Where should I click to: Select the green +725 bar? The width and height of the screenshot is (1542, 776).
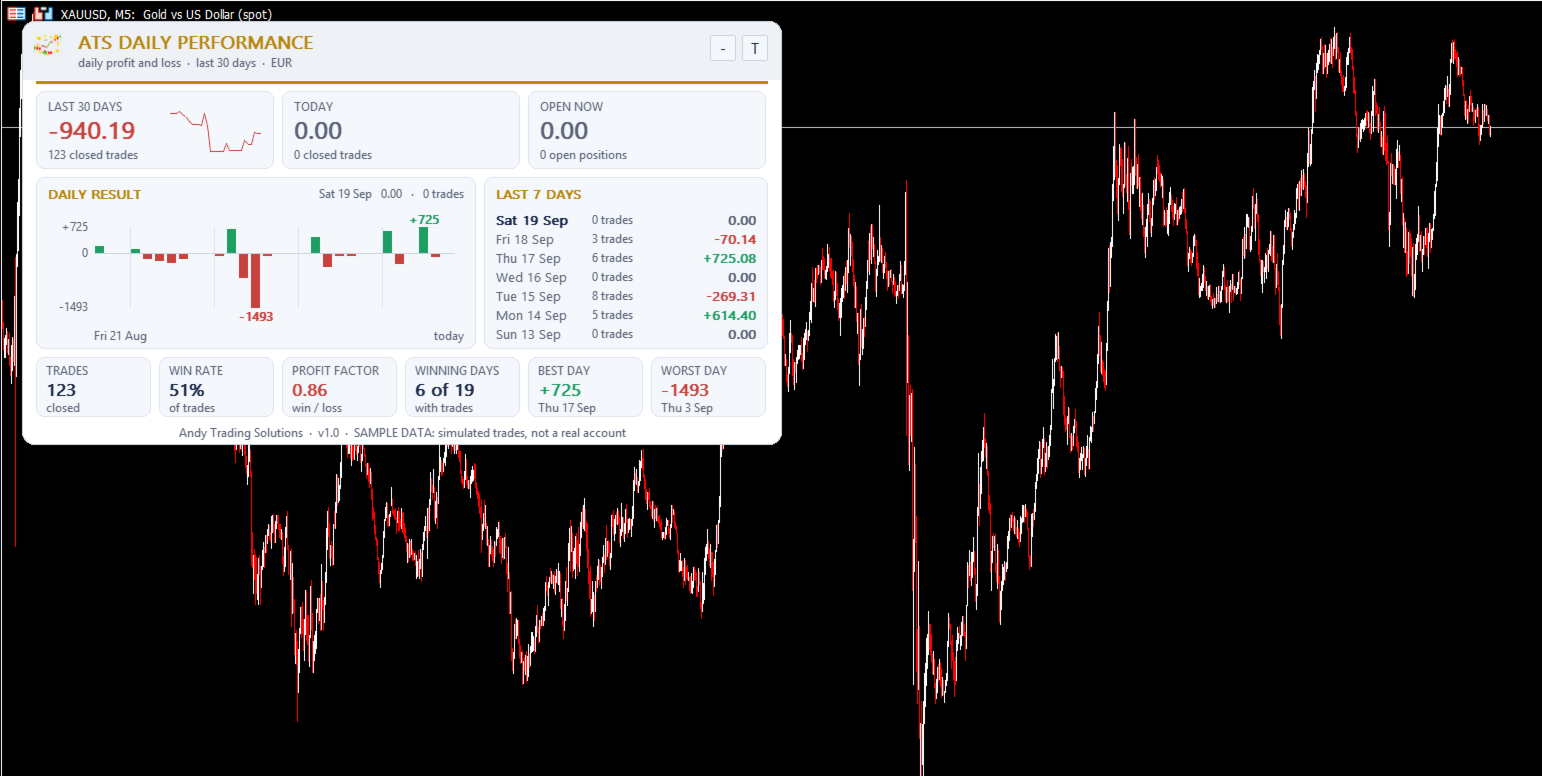423,240
